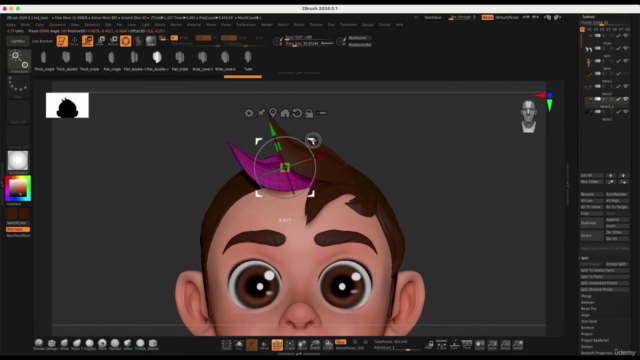Click the gizmo location marker icon
Screen dimensions: 640x360
[x=273, y=113]
